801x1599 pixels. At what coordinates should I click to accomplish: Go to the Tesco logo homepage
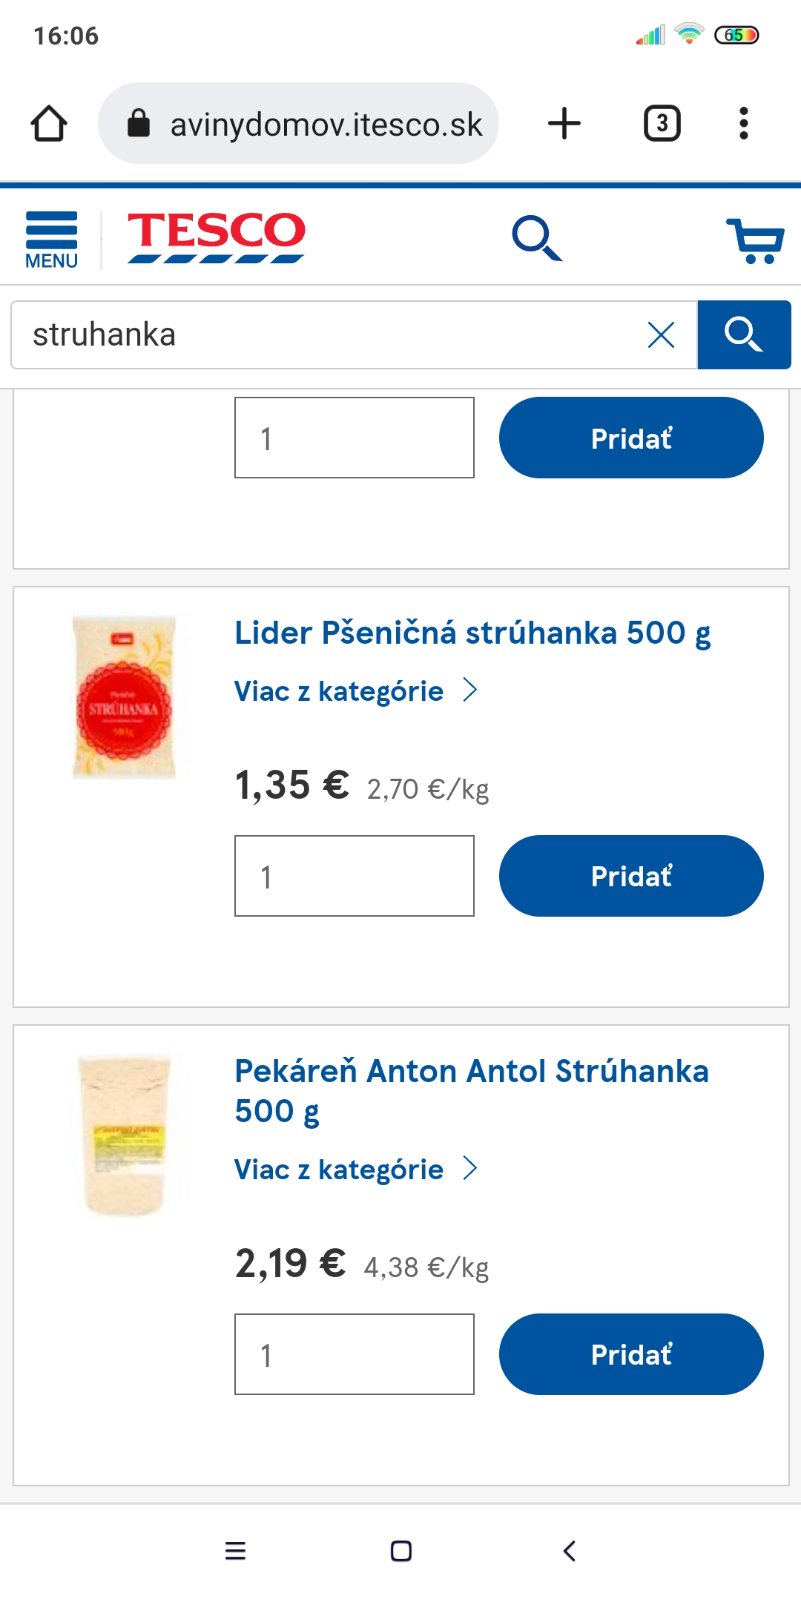click(x=216, y=237)
